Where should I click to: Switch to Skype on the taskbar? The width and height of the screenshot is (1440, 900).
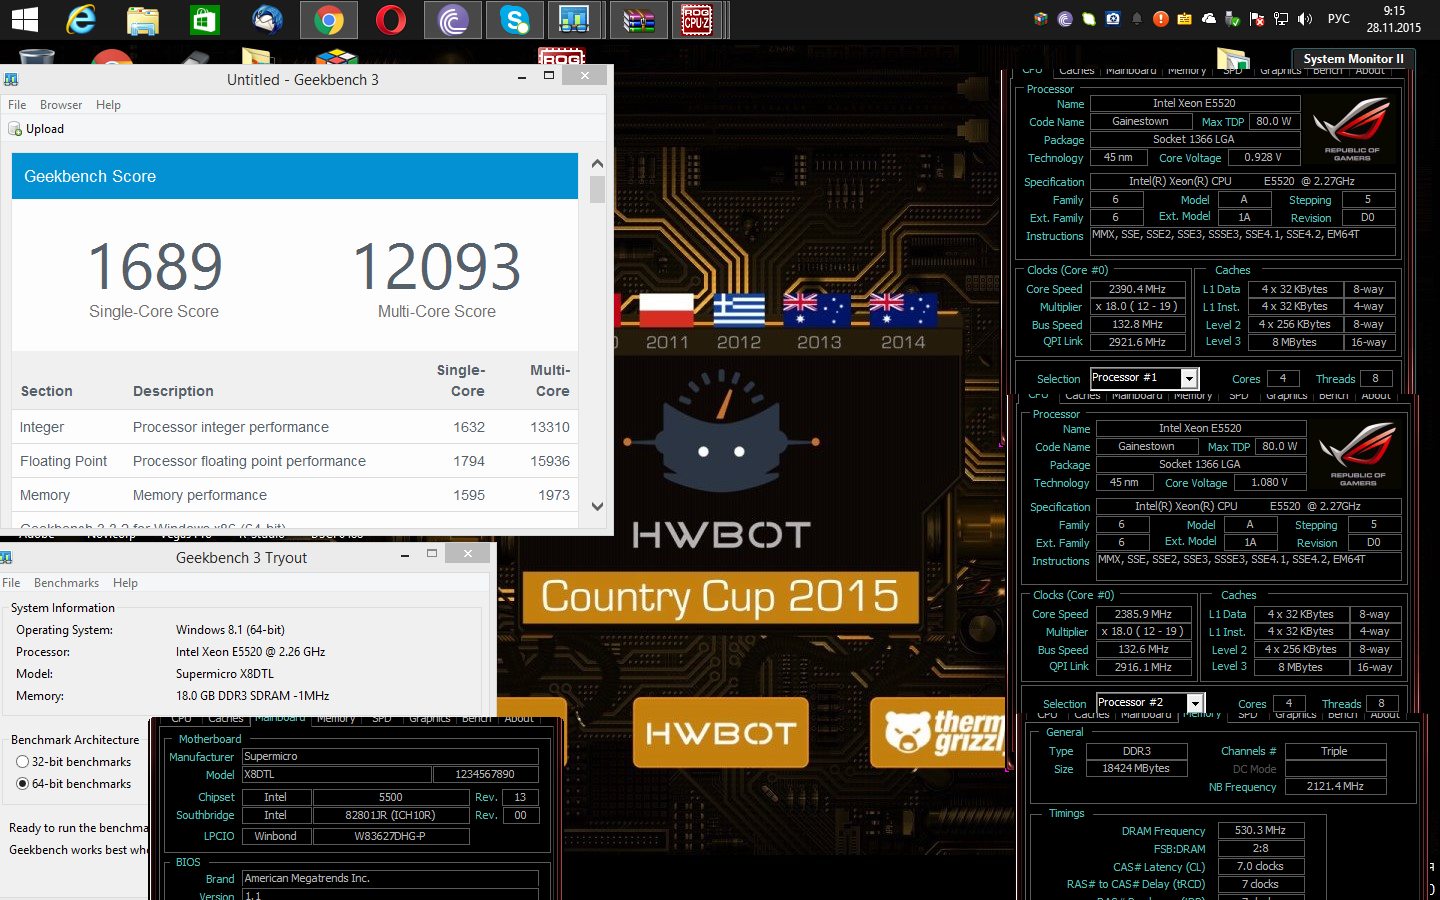tap(515, 19)
